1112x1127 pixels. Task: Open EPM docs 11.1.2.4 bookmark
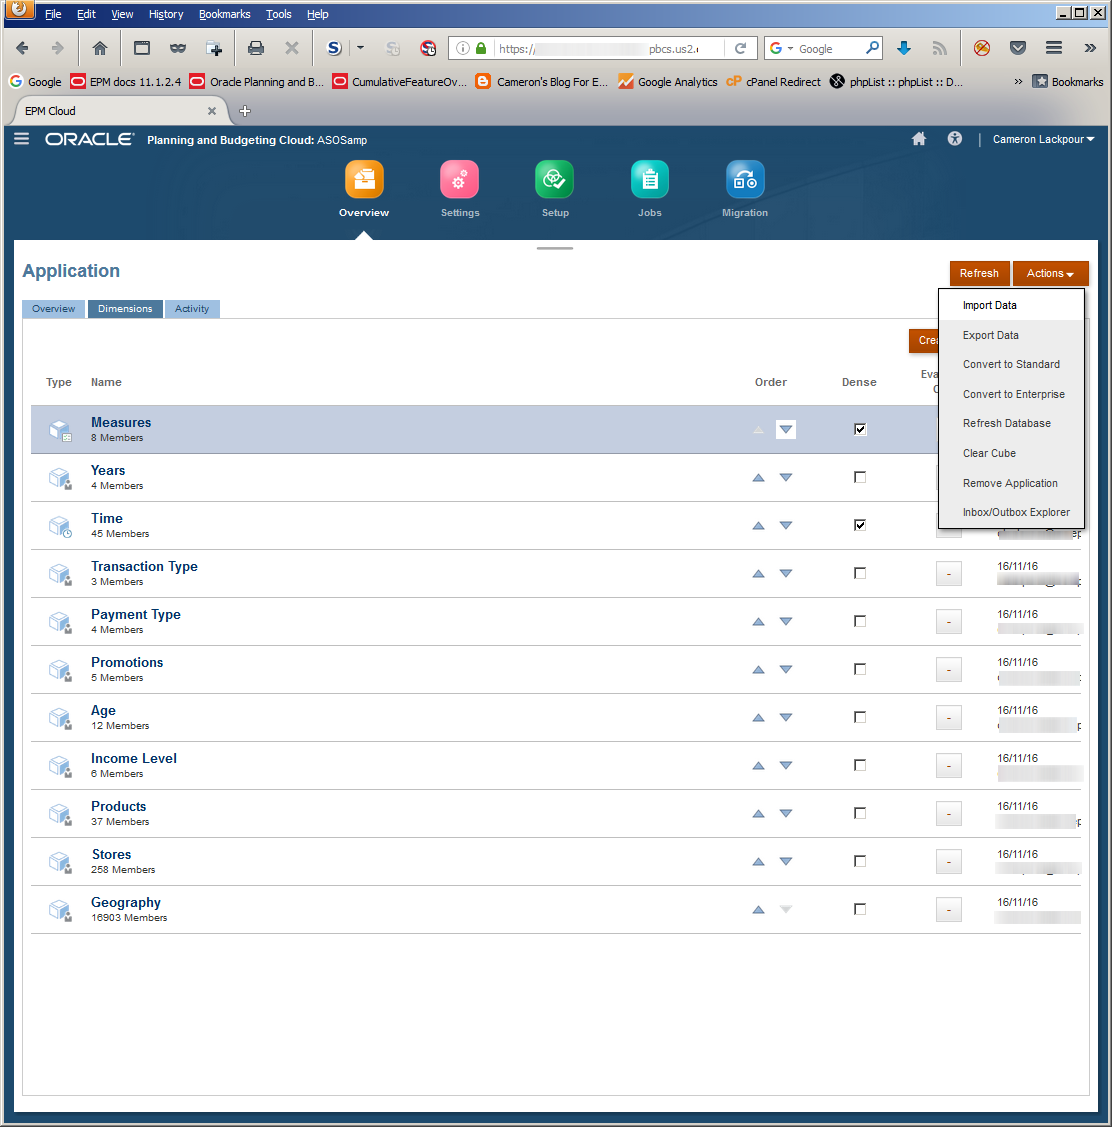(126, 81)
